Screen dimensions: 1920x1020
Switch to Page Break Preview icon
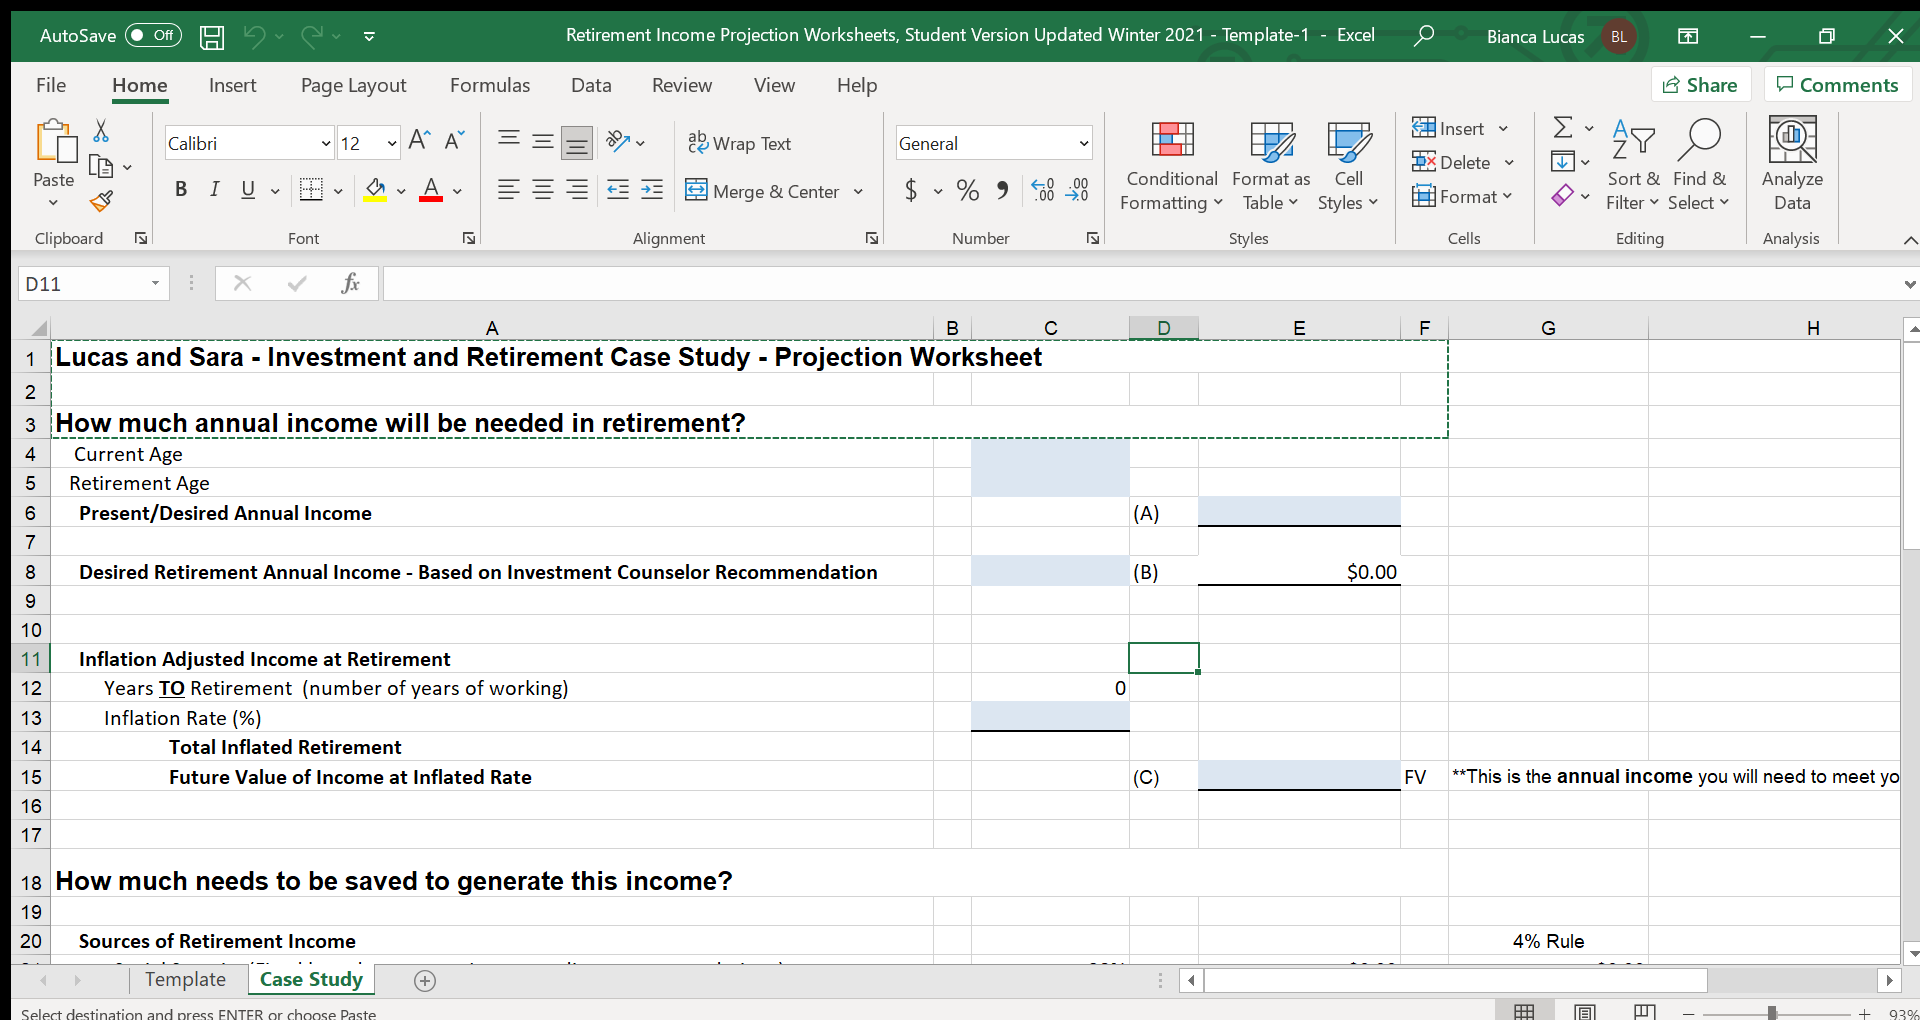(1645, 1012)
